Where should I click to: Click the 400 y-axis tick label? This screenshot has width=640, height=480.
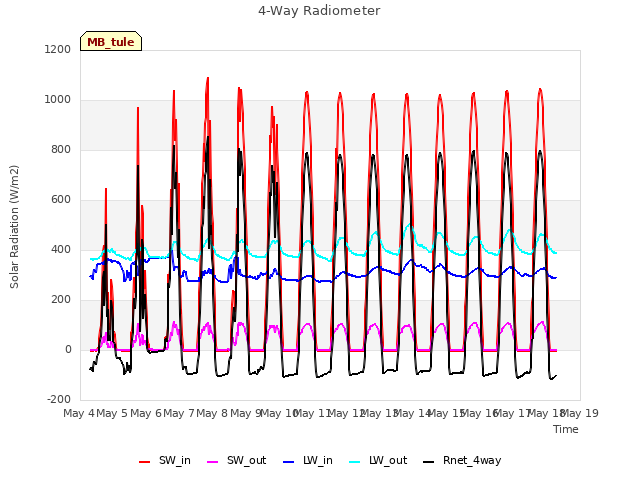point(61,249)
